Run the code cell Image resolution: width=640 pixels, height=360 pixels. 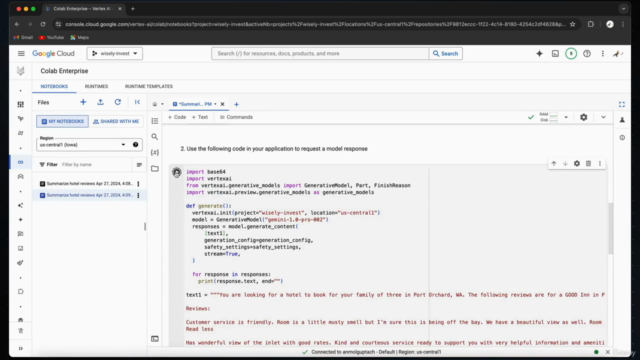click(177, 172)
